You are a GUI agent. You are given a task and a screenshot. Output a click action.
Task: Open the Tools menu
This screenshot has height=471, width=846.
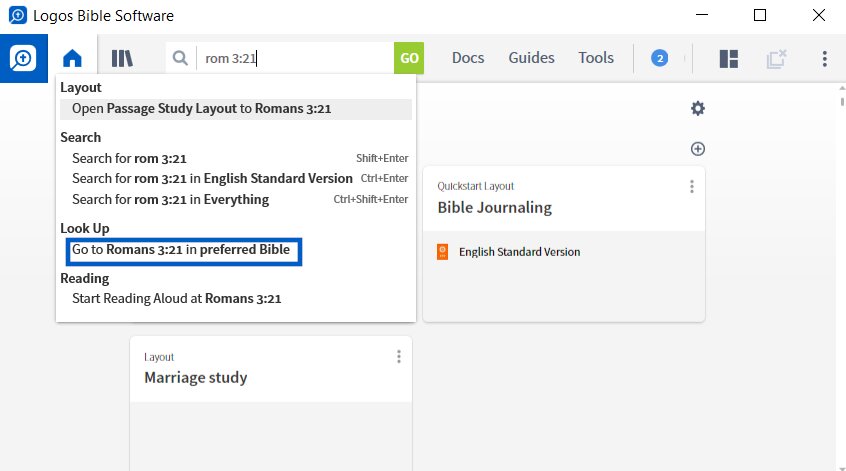[x=596, y=58]
